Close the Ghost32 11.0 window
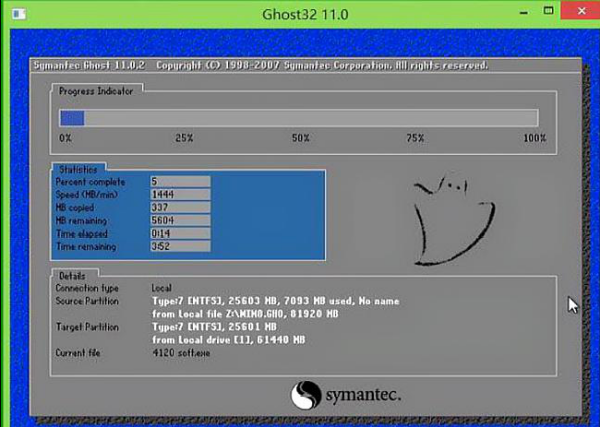 [581, 10]
